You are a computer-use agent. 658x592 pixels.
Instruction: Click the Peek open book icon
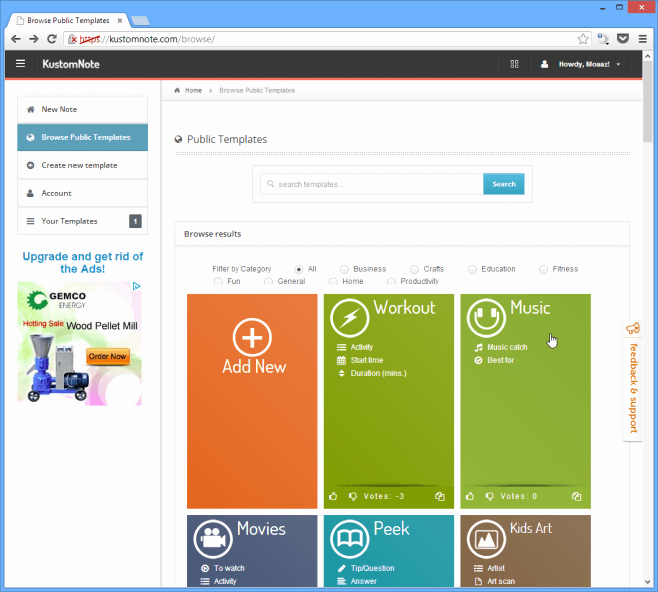click(350, 539)
